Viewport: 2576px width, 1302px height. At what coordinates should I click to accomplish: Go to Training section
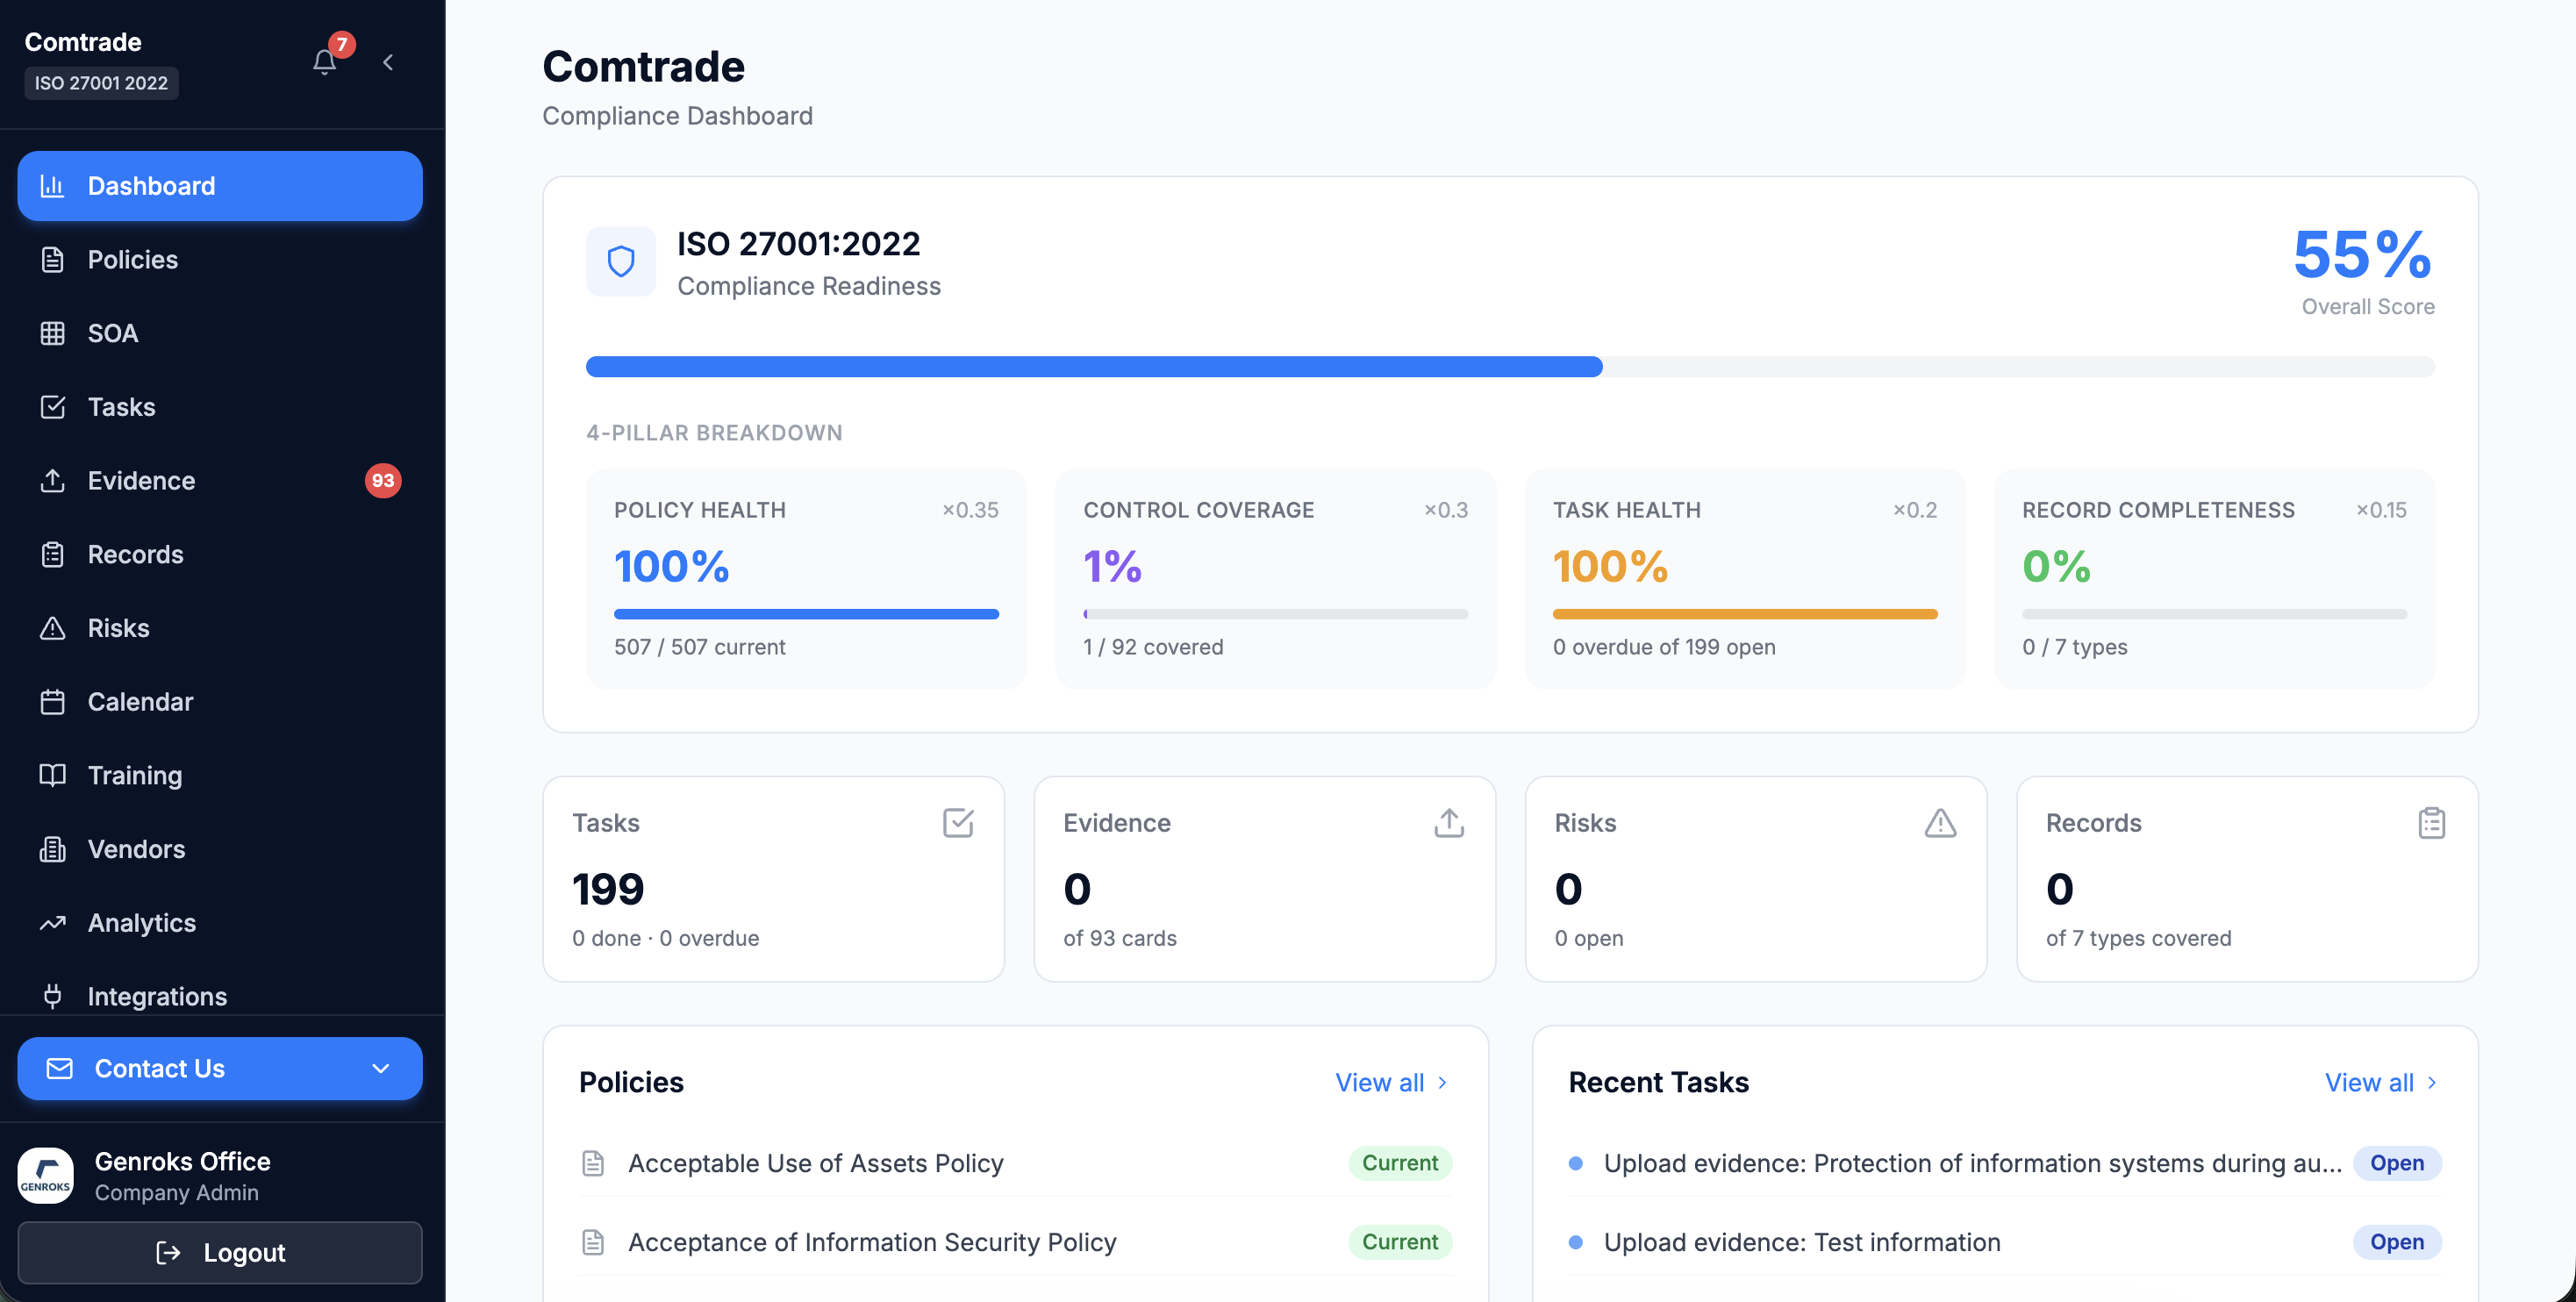(220, 775)
